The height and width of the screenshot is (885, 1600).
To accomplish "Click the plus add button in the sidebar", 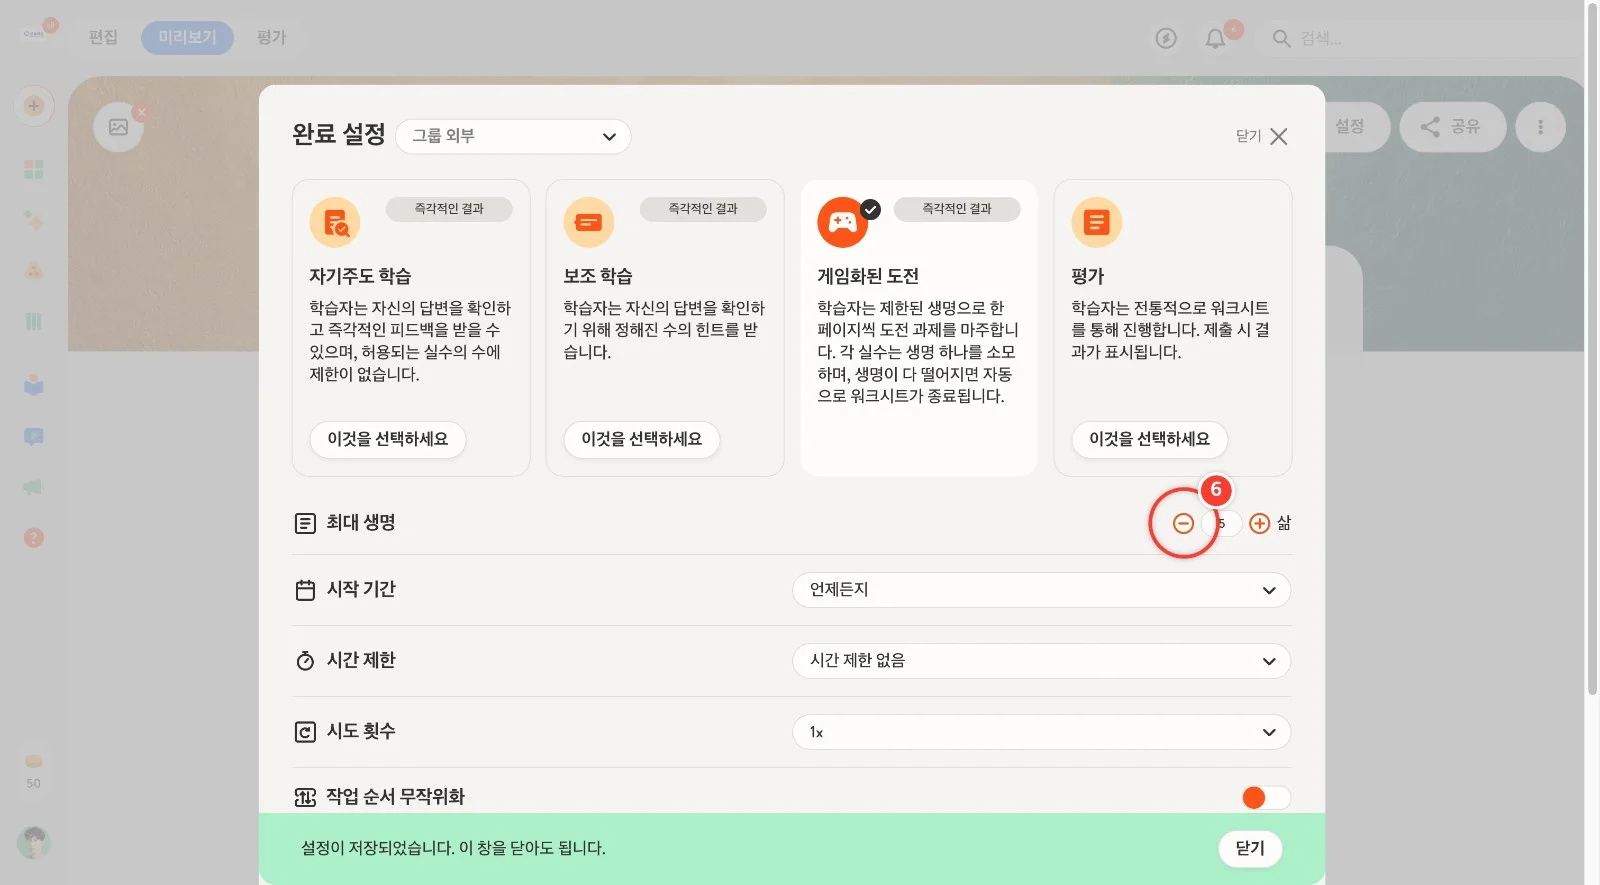I will pos(34,106).
